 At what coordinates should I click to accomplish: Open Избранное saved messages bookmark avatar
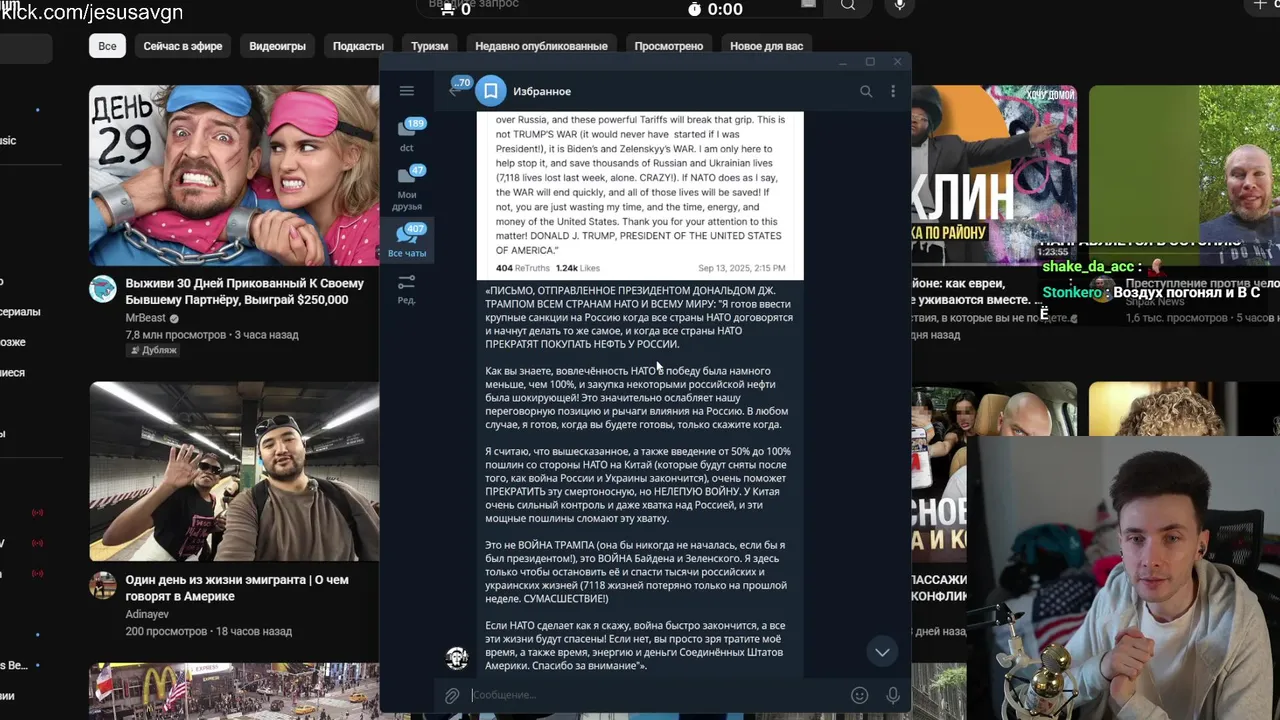(491, 91)
